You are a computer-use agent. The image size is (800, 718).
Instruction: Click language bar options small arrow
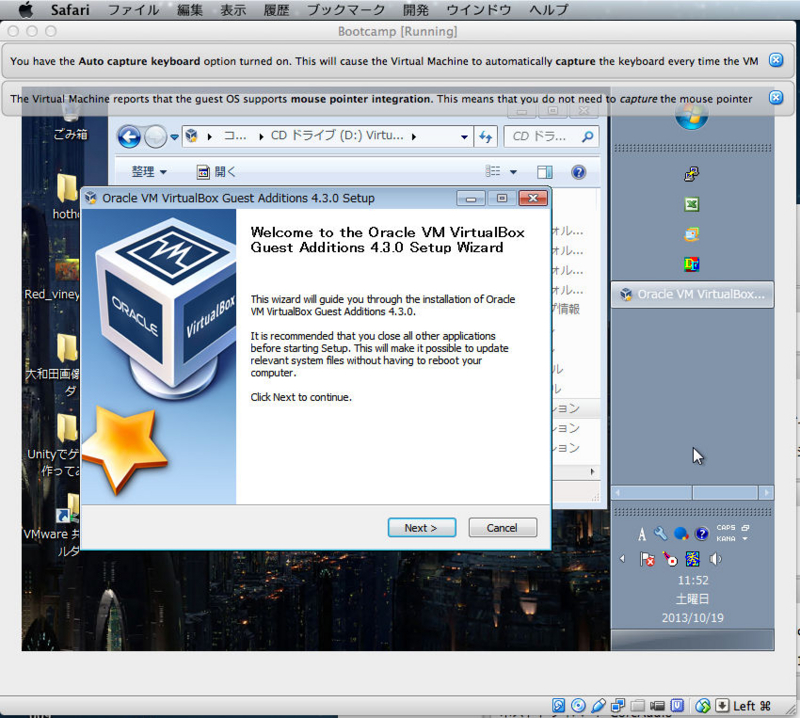745,539
